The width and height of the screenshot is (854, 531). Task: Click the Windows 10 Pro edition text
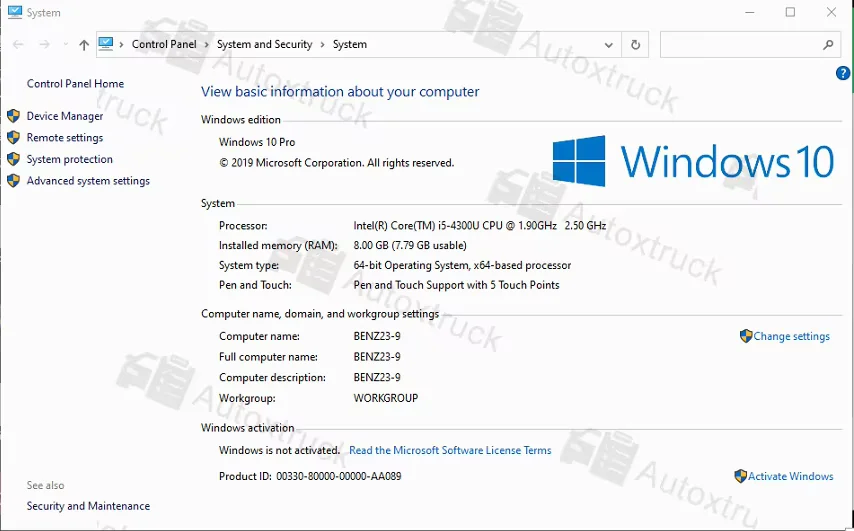click(x=257, y=142)
